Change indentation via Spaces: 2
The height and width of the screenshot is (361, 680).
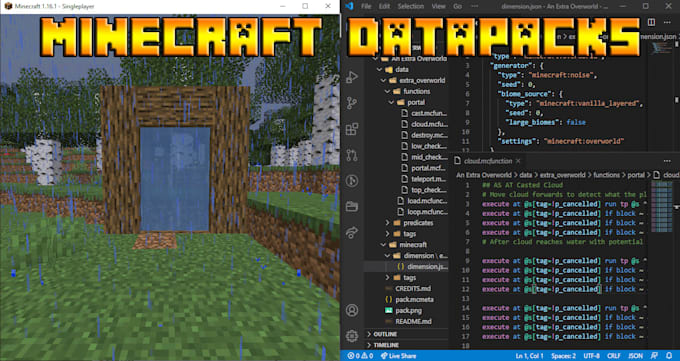pos(563,356)
